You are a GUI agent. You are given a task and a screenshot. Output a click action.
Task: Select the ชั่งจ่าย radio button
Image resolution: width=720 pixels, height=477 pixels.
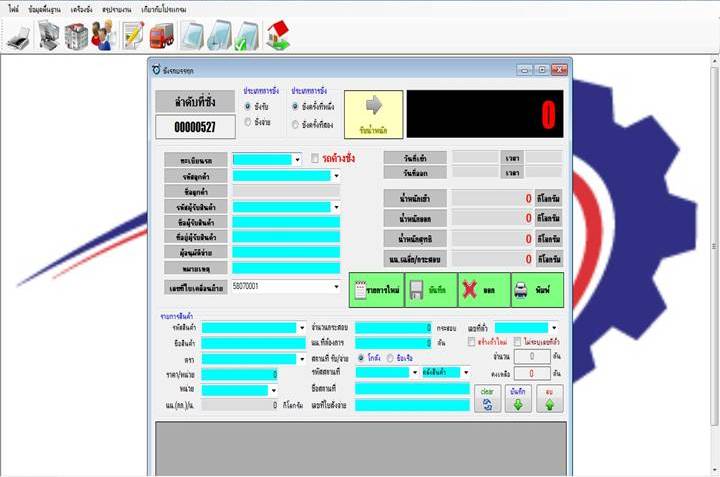pos(248,122)
